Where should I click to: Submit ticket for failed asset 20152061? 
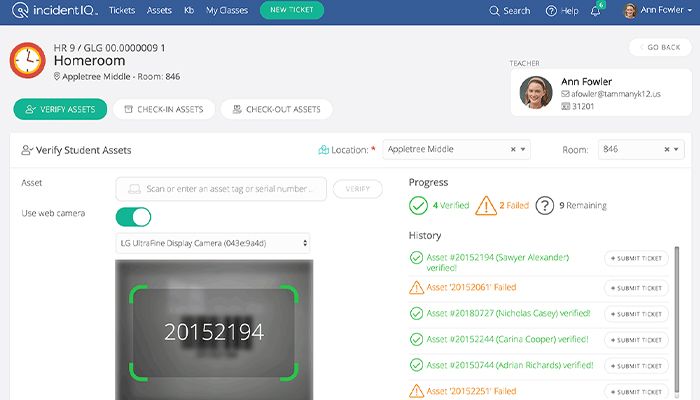636,288
